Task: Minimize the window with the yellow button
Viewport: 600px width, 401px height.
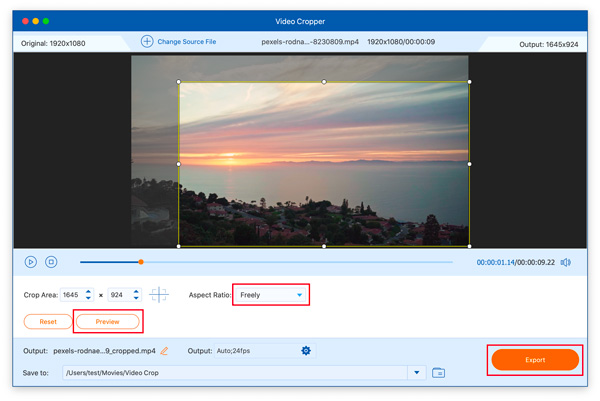Action: (x=36, y=21)
